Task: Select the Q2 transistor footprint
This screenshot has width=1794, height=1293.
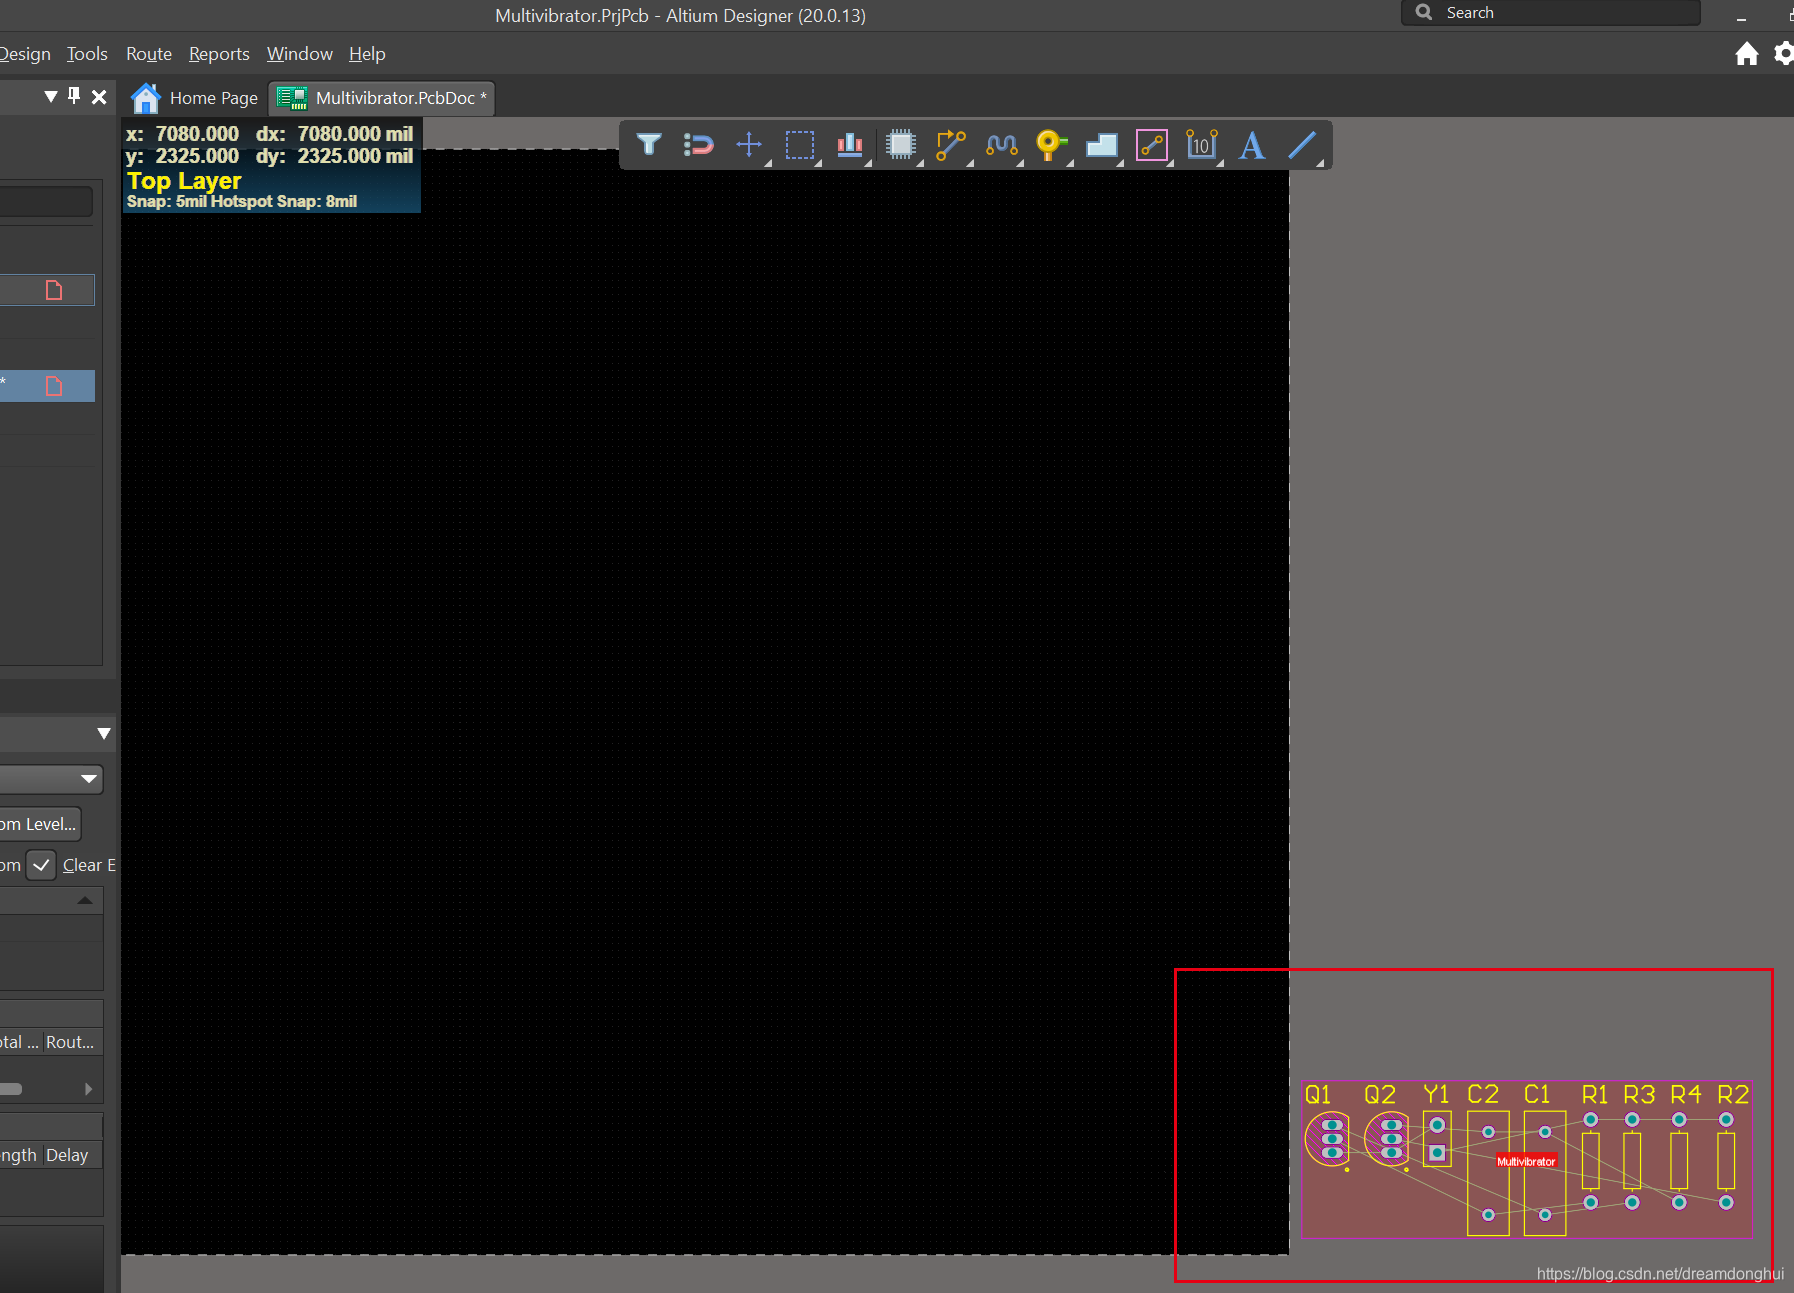Action: coord(1388,1139)
